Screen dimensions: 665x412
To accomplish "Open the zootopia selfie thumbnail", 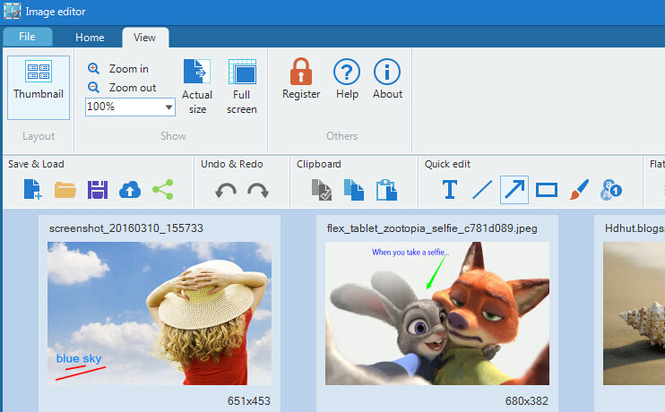I will [437, 314].
